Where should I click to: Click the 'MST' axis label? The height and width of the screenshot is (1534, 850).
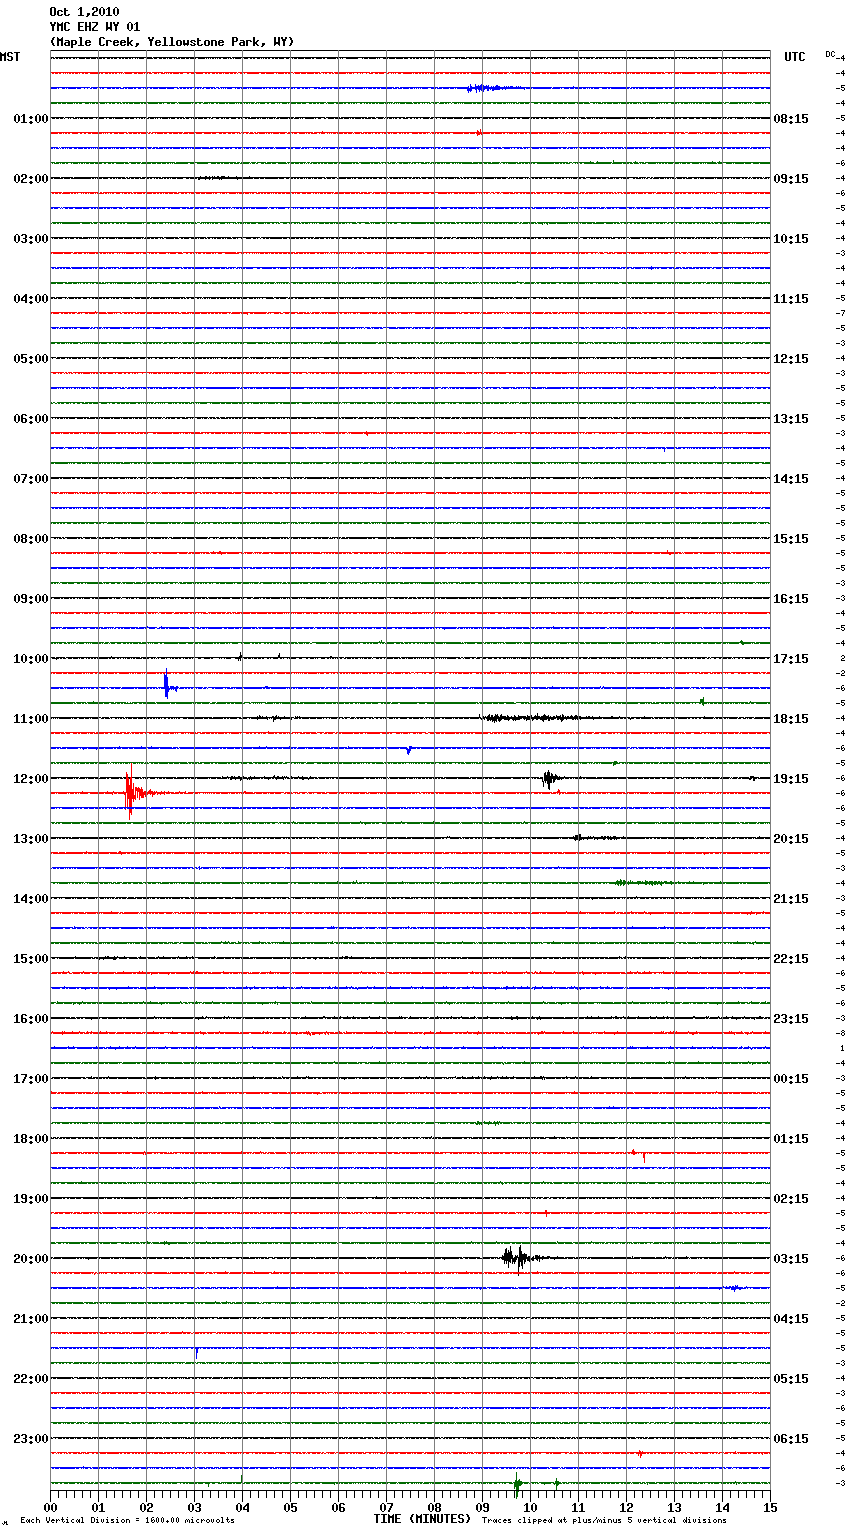[10, 57]
